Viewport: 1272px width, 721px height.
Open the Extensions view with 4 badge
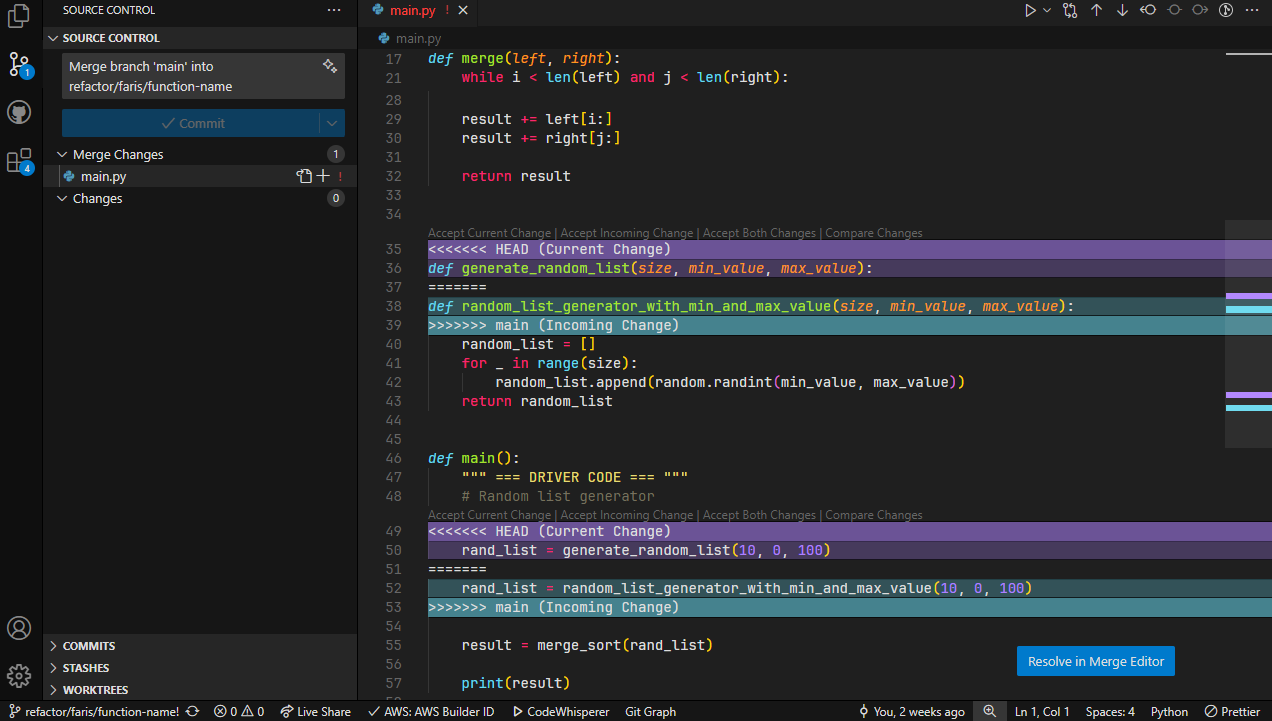[19, 161]
